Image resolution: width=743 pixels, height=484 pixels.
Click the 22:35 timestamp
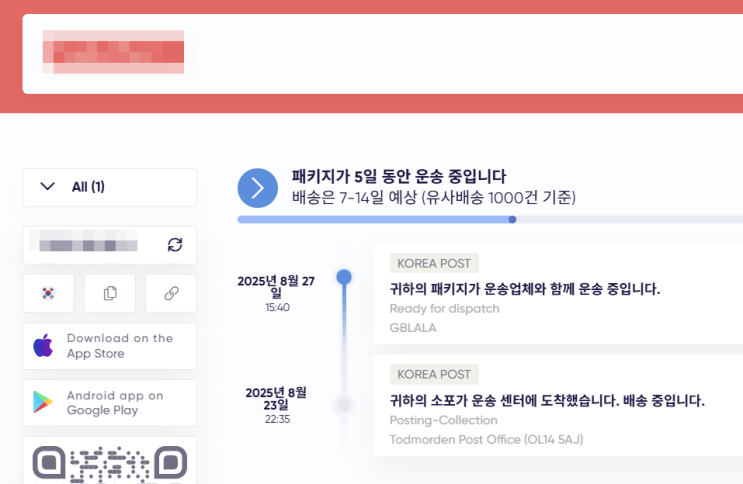(277, 419)
